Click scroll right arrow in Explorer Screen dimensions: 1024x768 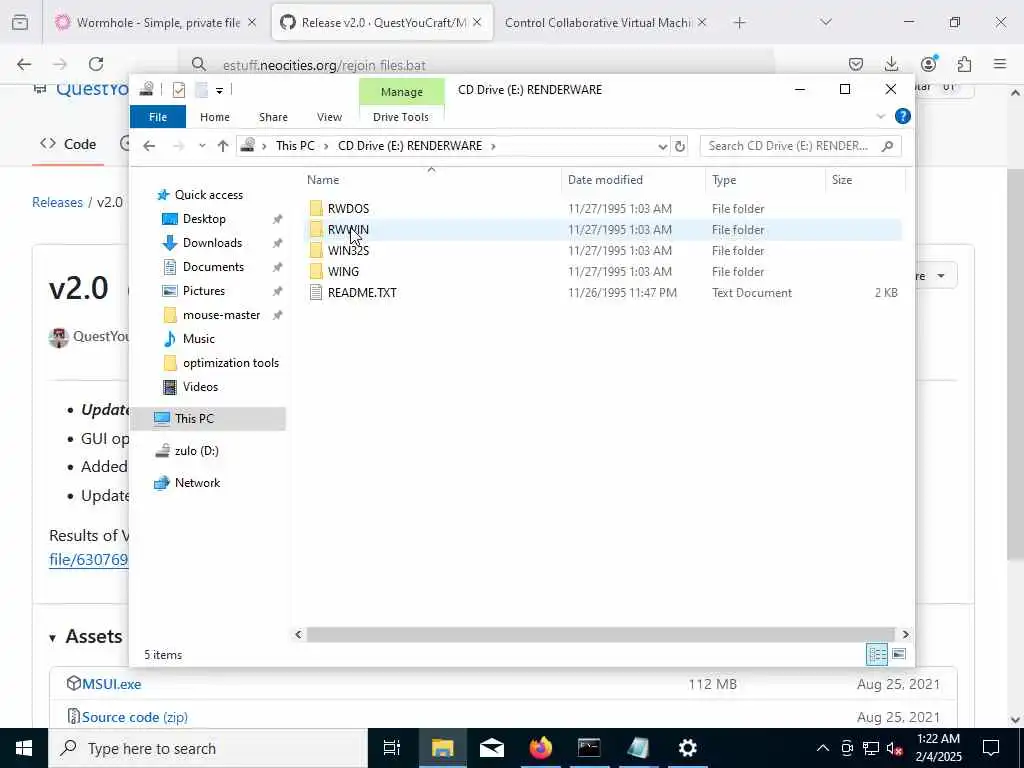point(905,634)
